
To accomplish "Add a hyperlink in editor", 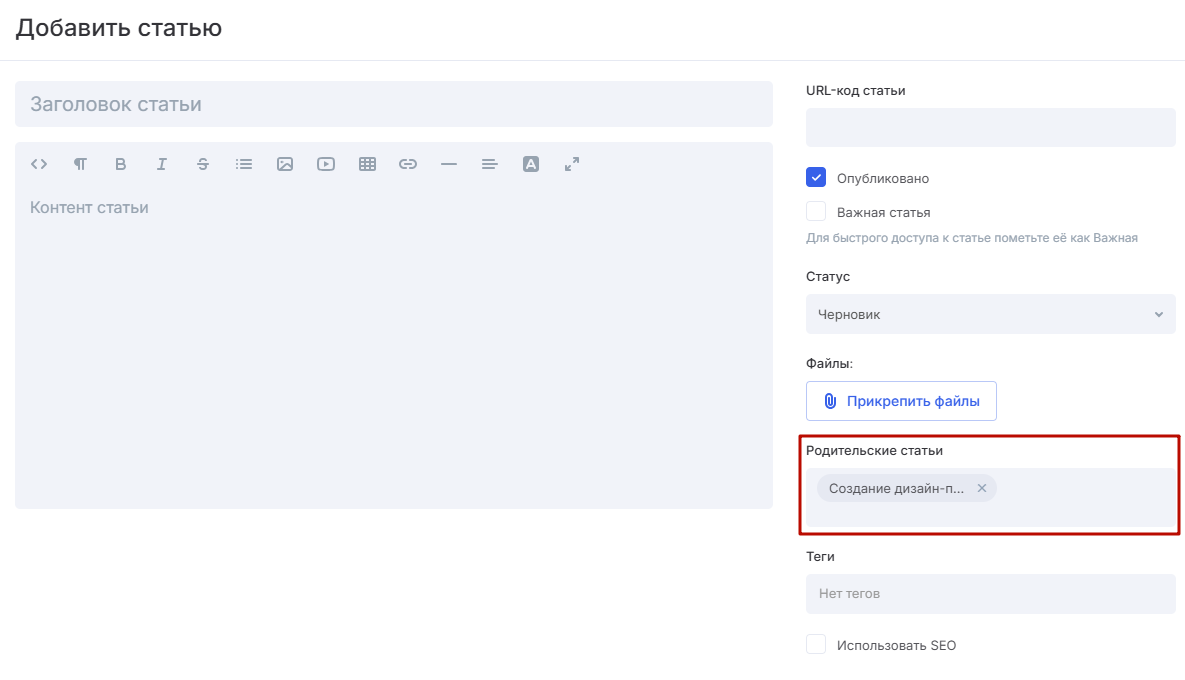I will coord(408,164).
